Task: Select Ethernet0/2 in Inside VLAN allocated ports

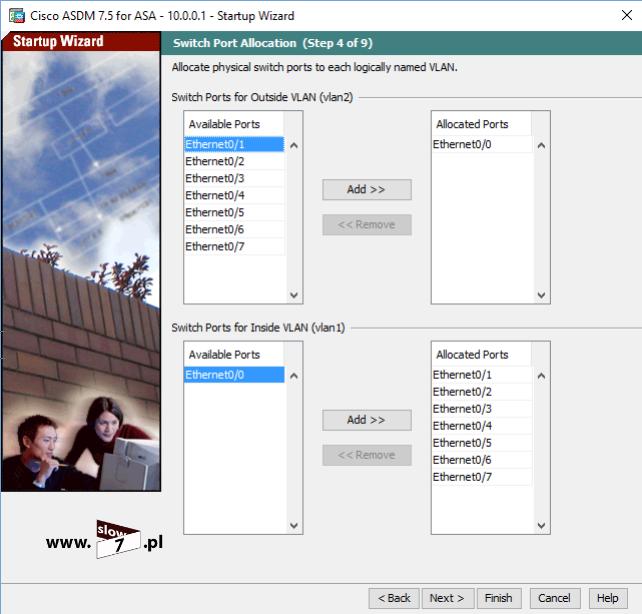Action: click(482, 392)
